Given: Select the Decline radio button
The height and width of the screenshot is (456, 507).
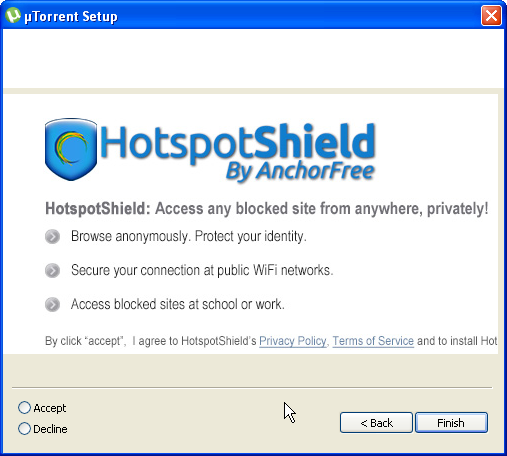Looking at the screenshot, I should [x=24, y=429].
